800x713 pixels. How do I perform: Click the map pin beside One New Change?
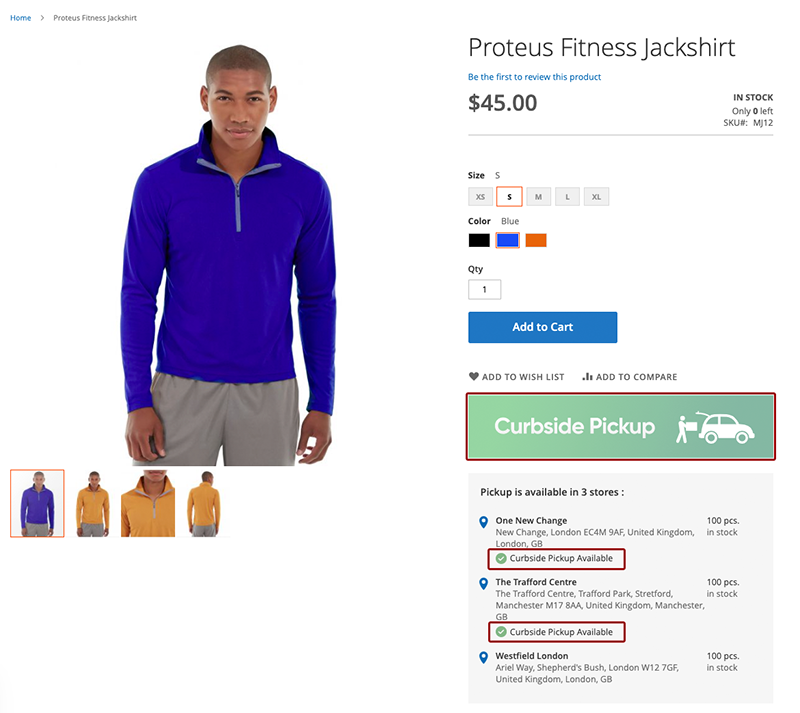pos(484,522)
